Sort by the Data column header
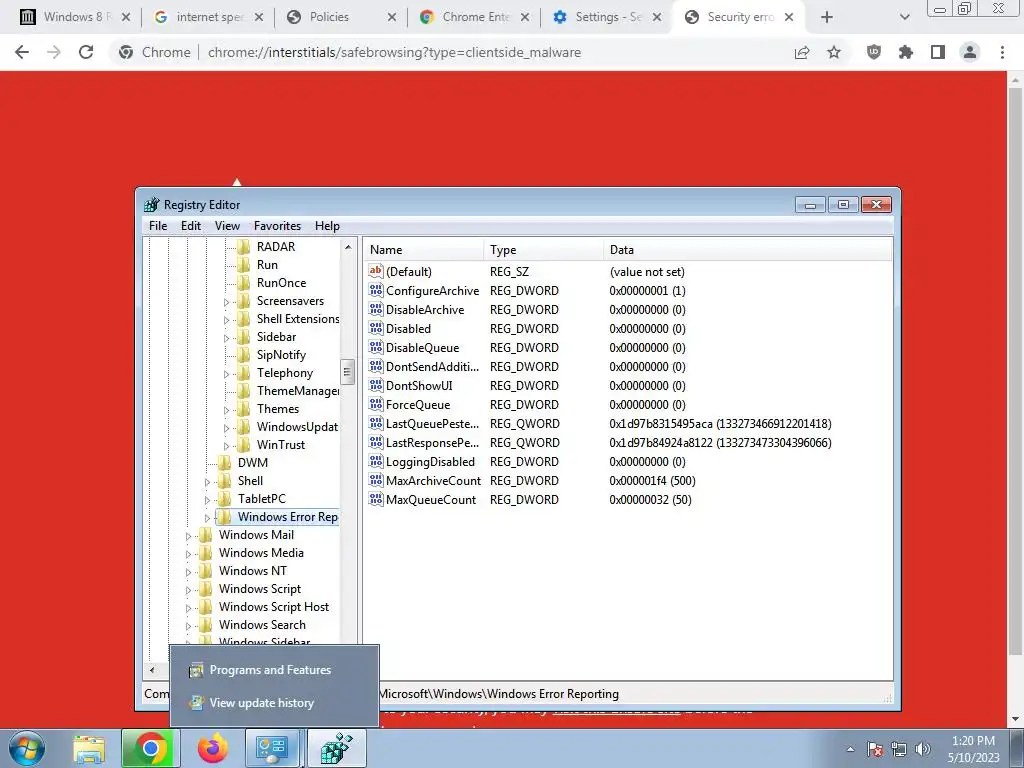 [747, 250]
